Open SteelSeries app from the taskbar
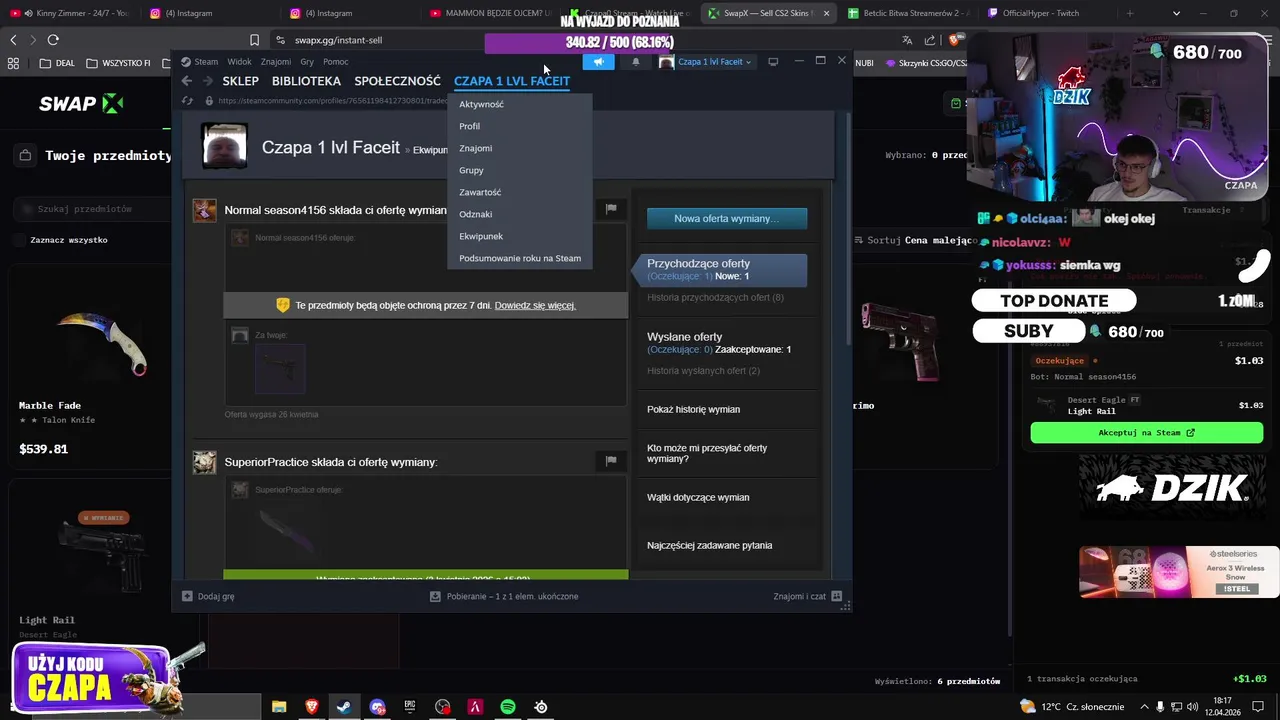 tap(541, 707)
